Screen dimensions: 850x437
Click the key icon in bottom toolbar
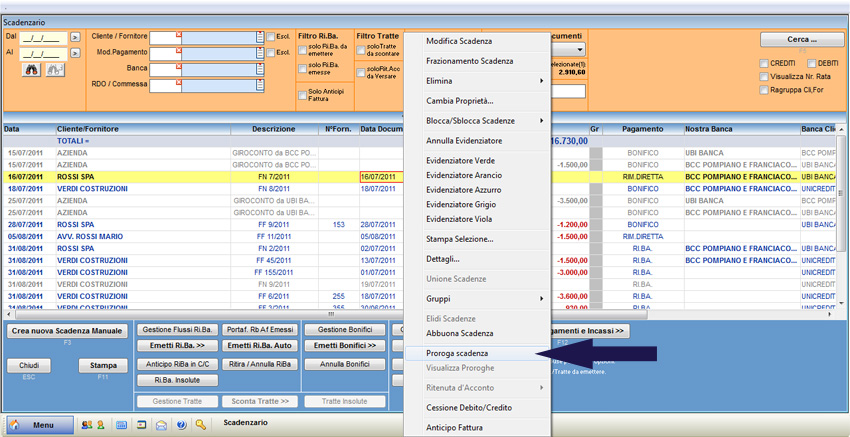[201, 425]
